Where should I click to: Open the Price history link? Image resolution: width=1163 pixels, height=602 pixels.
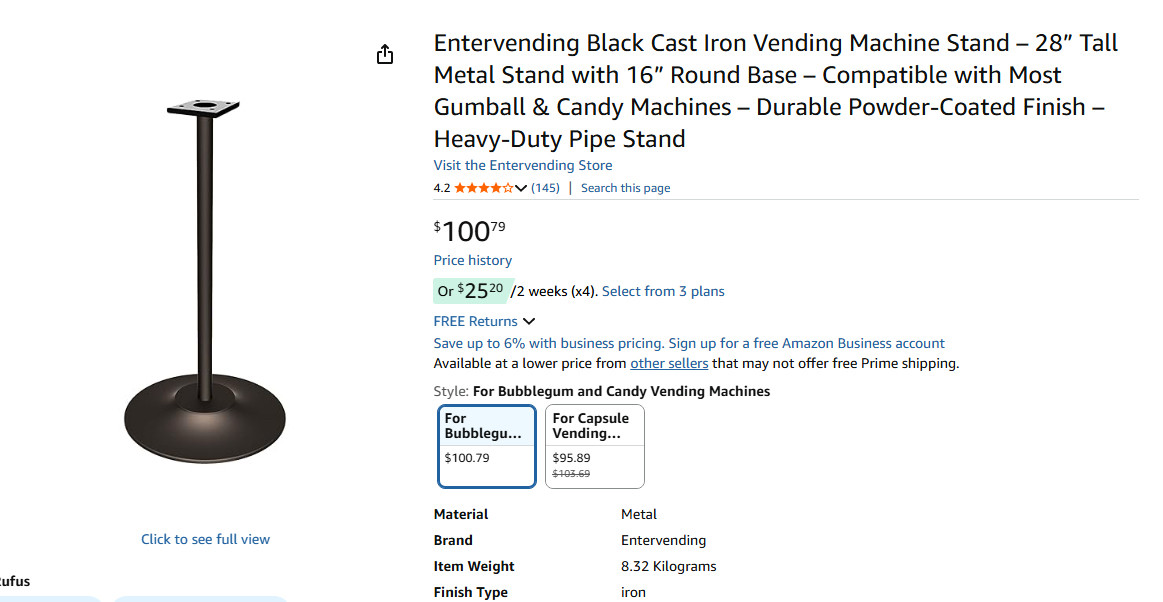(472, 260)
